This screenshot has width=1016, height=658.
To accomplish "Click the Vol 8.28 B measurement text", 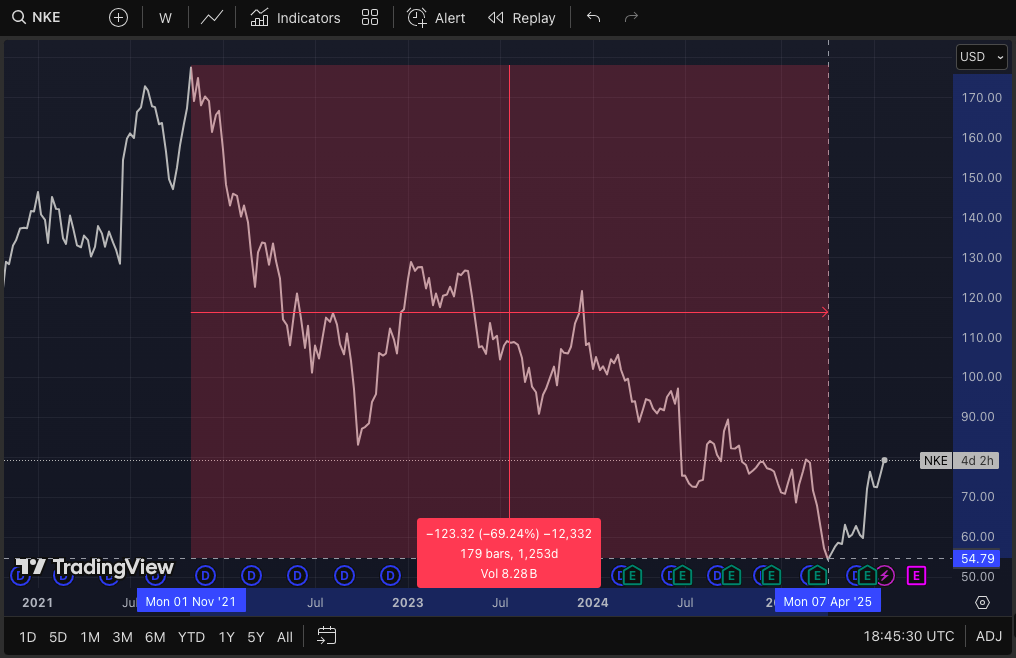I will tap(509, 574).
